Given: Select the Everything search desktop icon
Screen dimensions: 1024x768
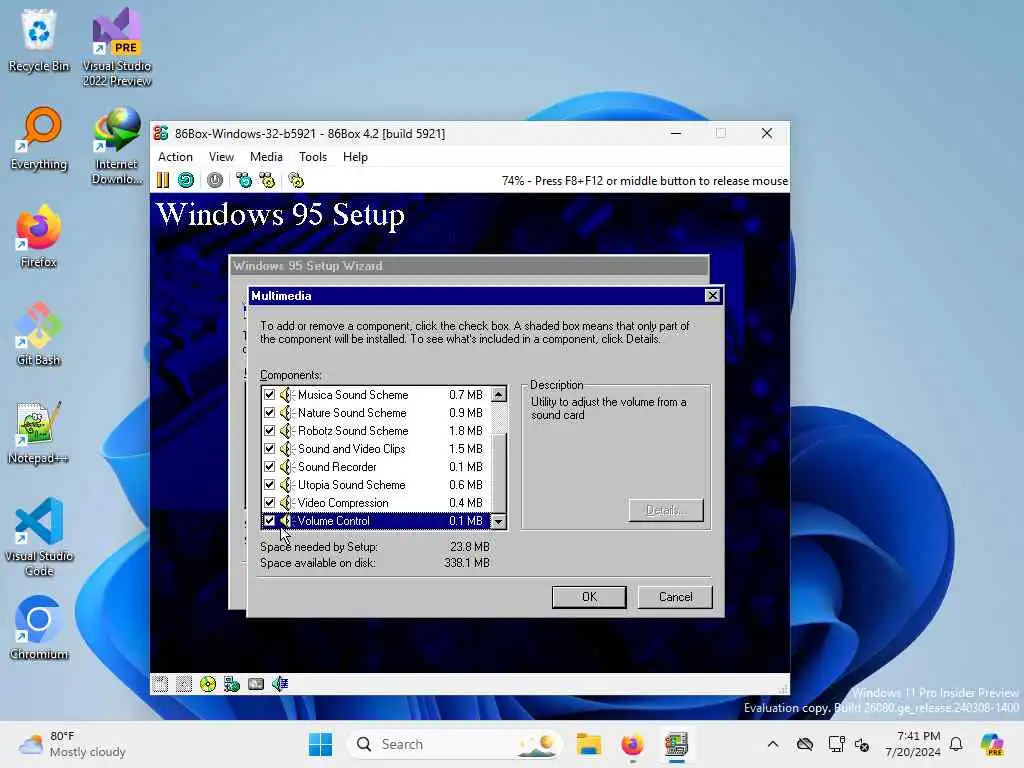Looking at the screenshot, I should [x=39, y=139].
